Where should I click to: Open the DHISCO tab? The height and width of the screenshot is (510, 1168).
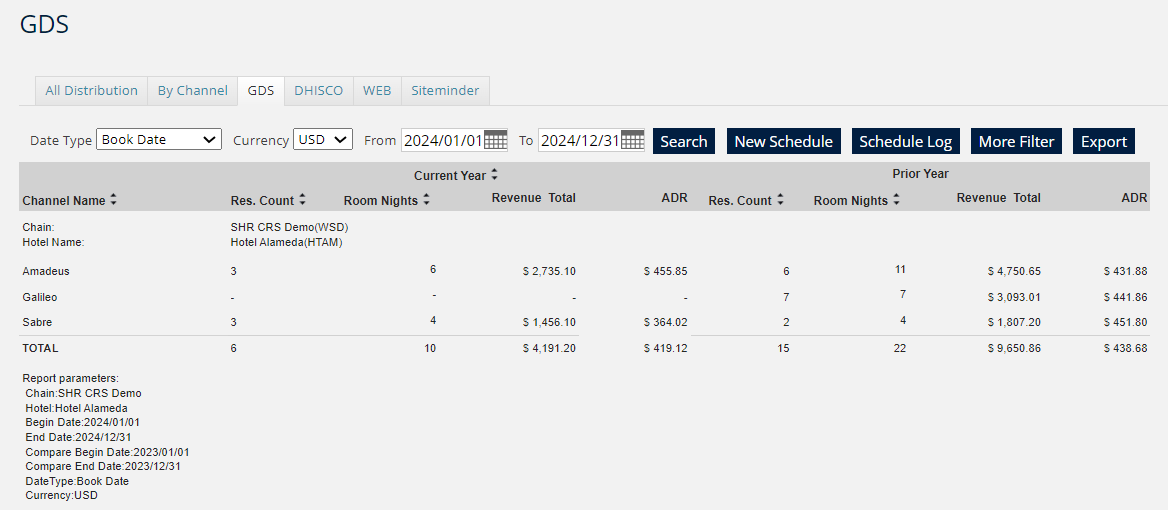point(319,91)
